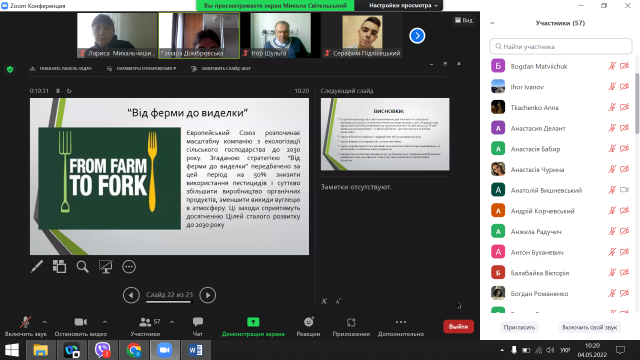Open Chrome from taskbar
This screenshot has height=360, width=640.
pos(133,350)
